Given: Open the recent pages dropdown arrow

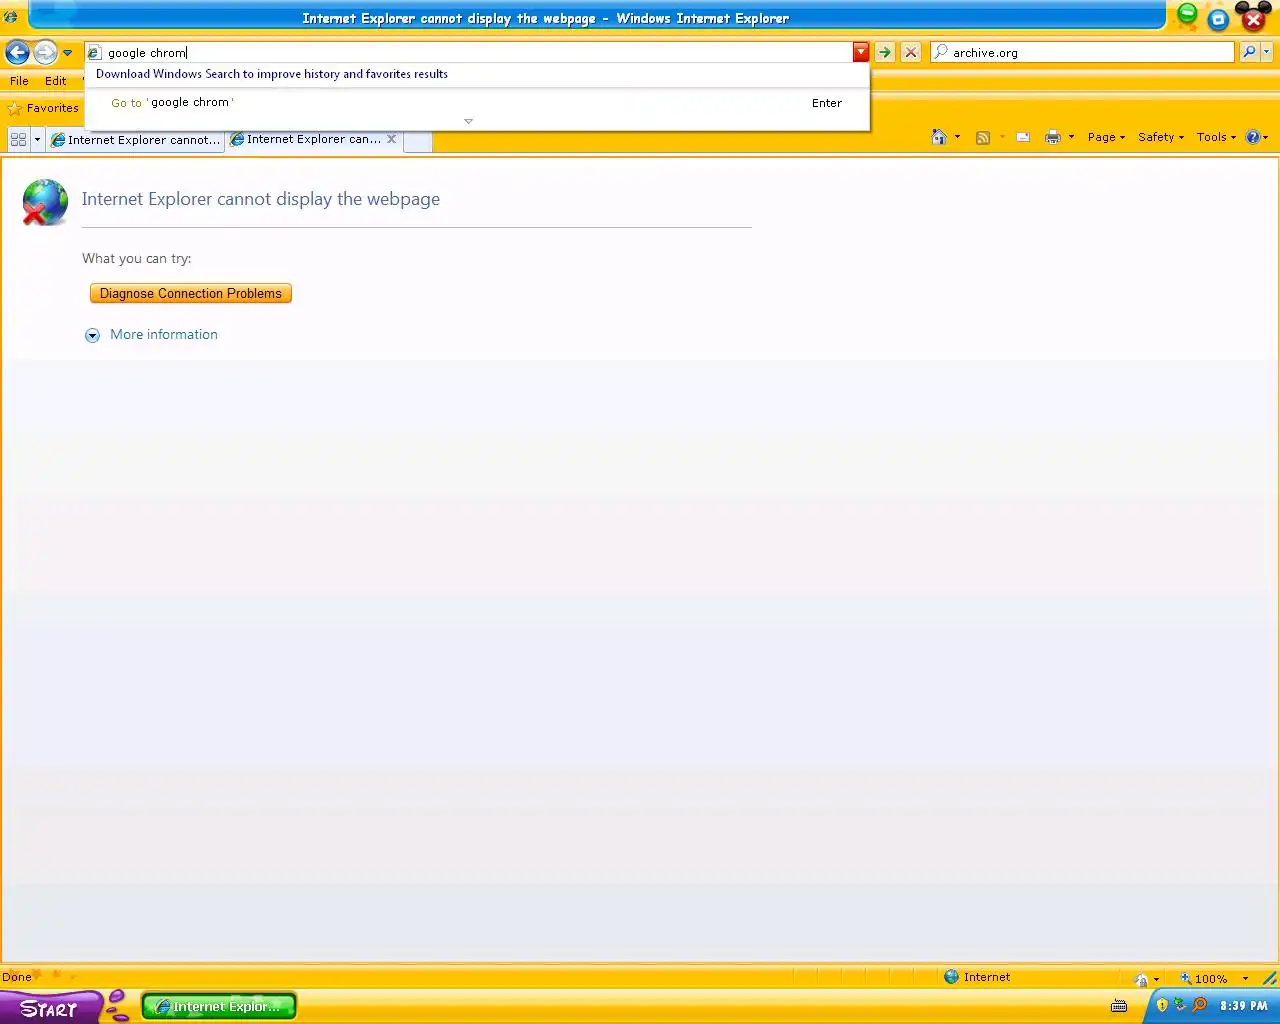Looking at the screenshot, I should pos(67,53).
